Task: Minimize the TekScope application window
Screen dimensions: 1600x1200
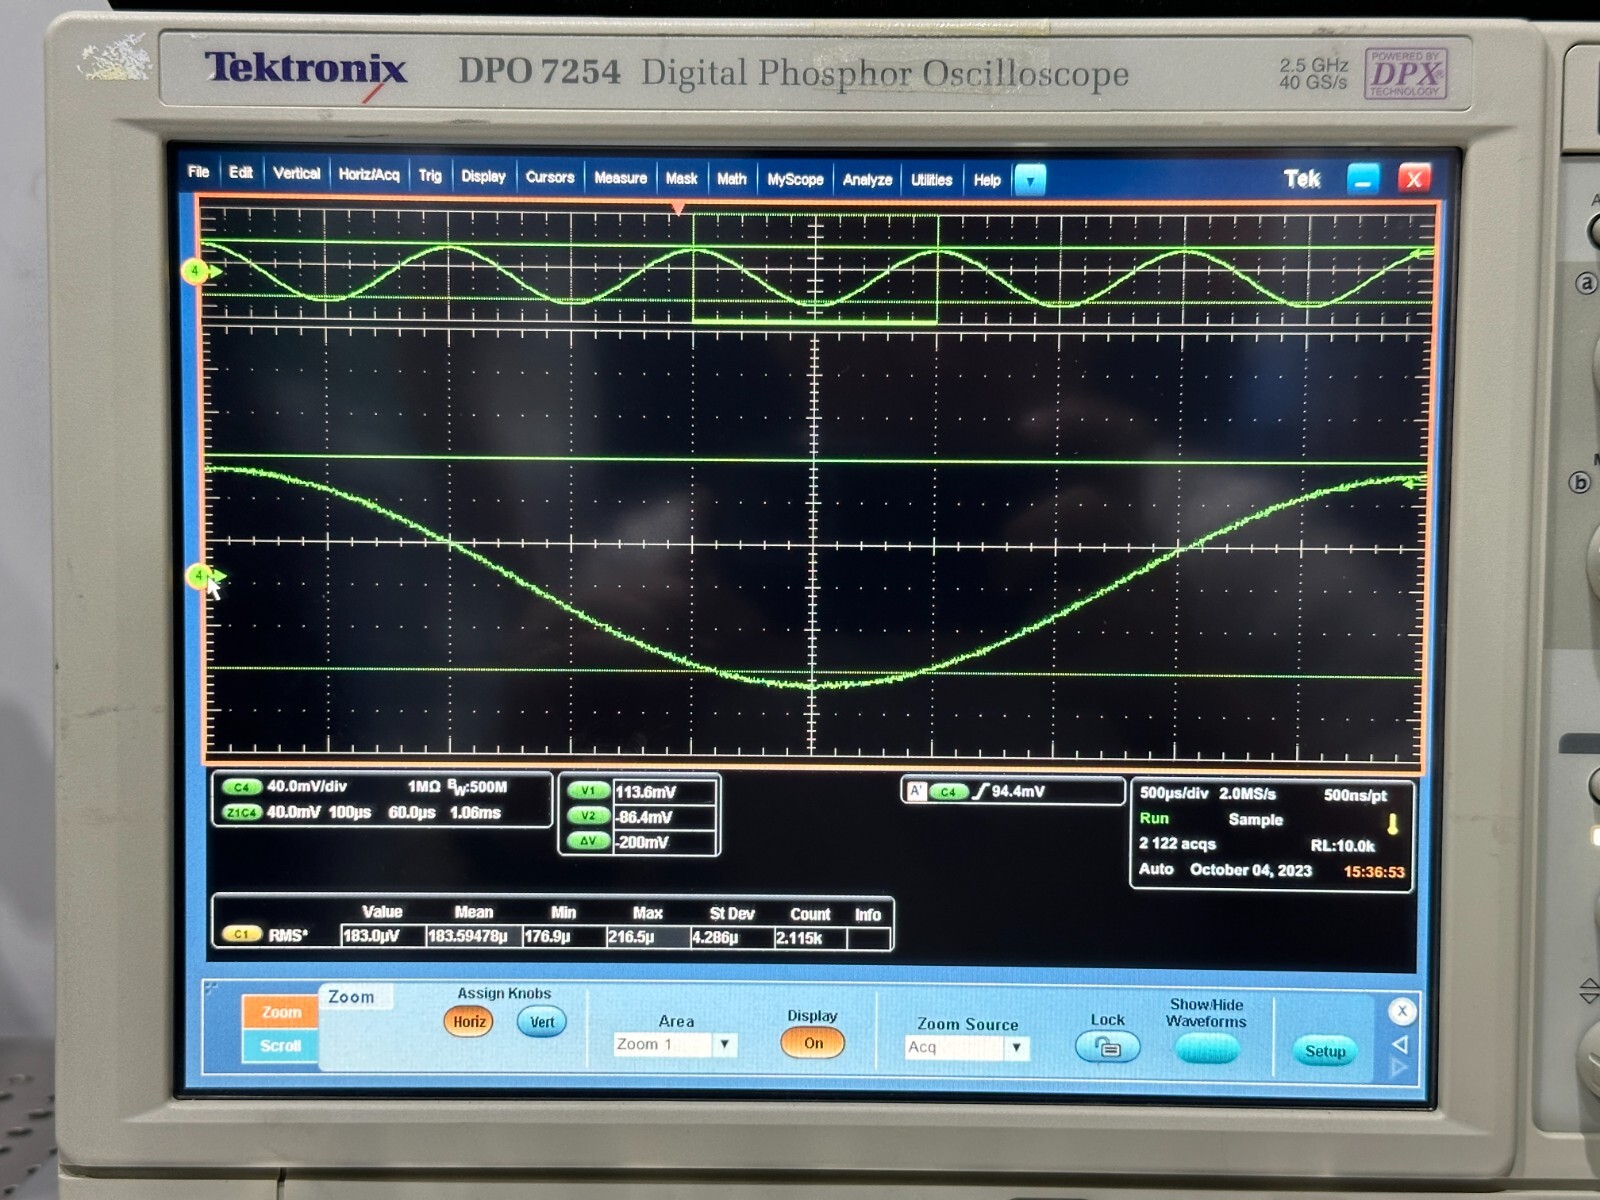Action: [1363, 179]
